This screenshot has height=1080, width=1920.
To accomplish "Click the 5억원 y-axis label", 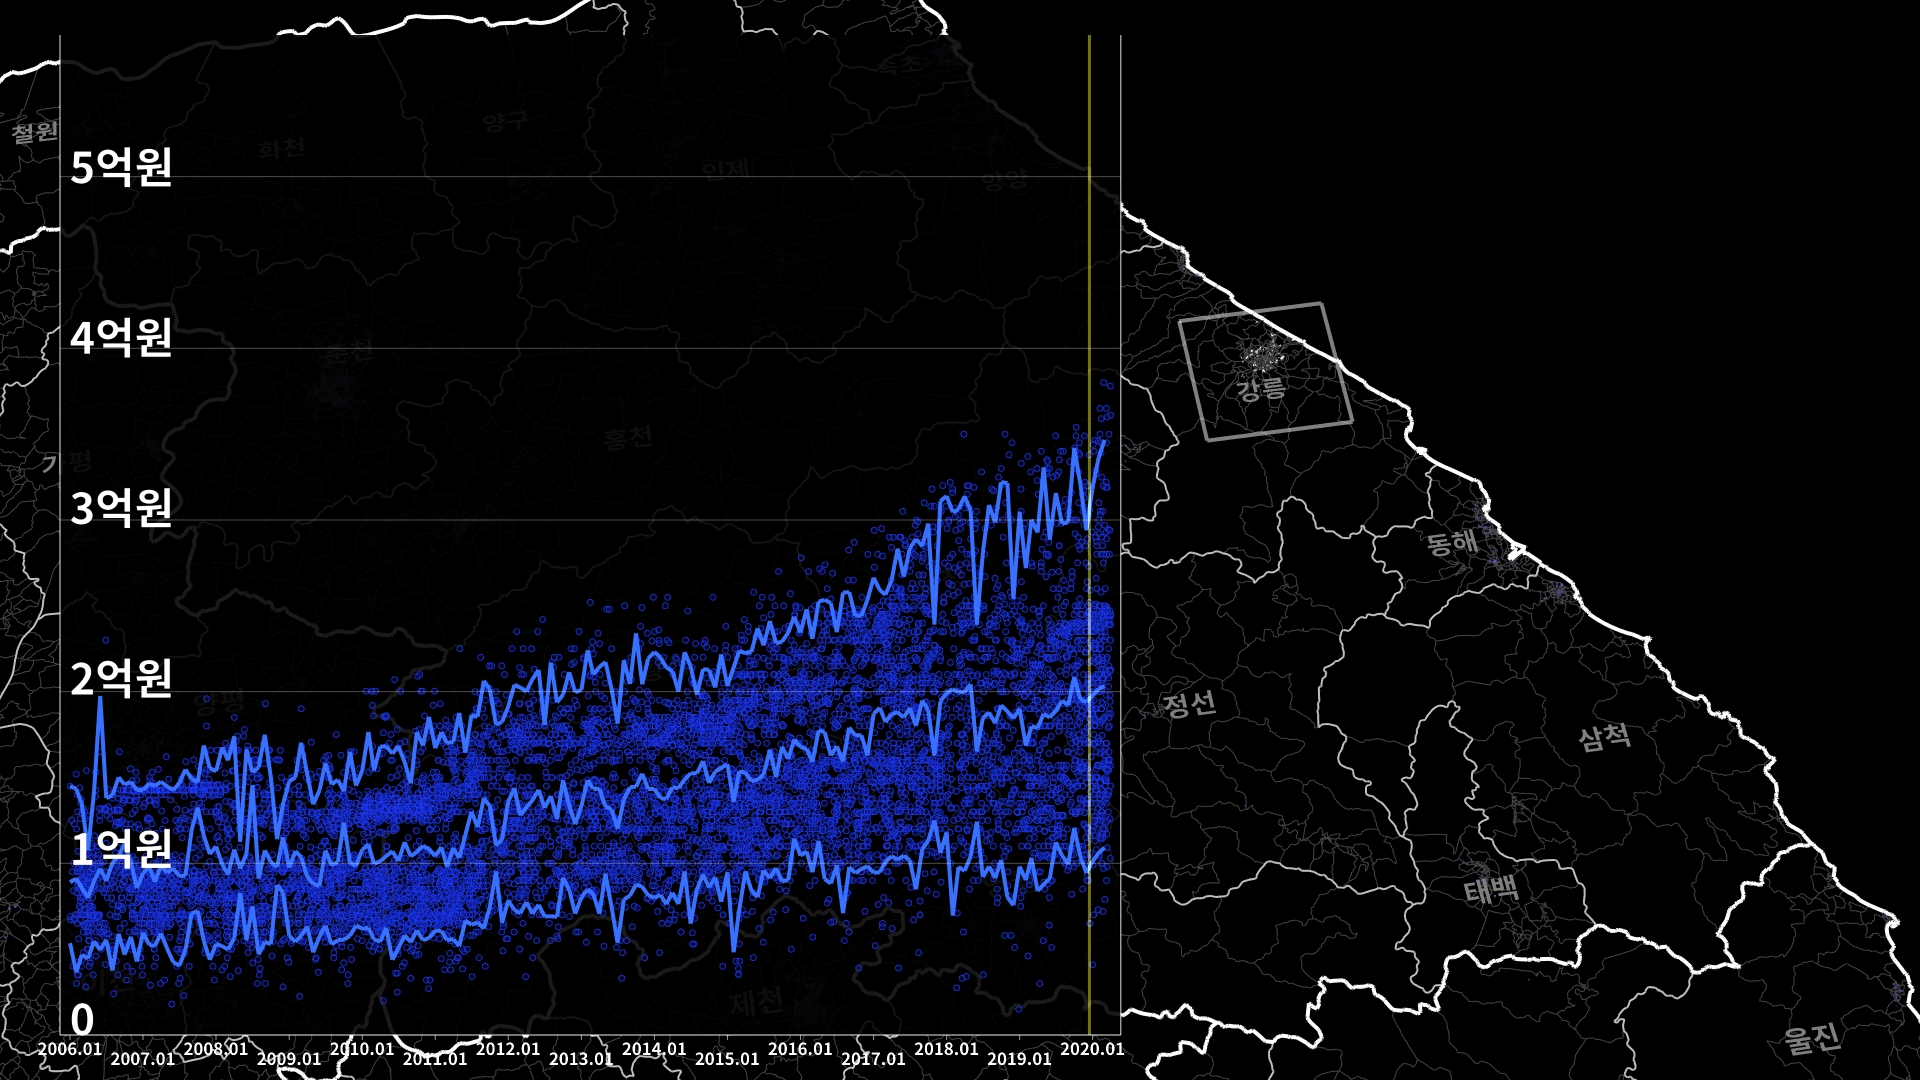I will pyautogui.click(x=121, y=167).
